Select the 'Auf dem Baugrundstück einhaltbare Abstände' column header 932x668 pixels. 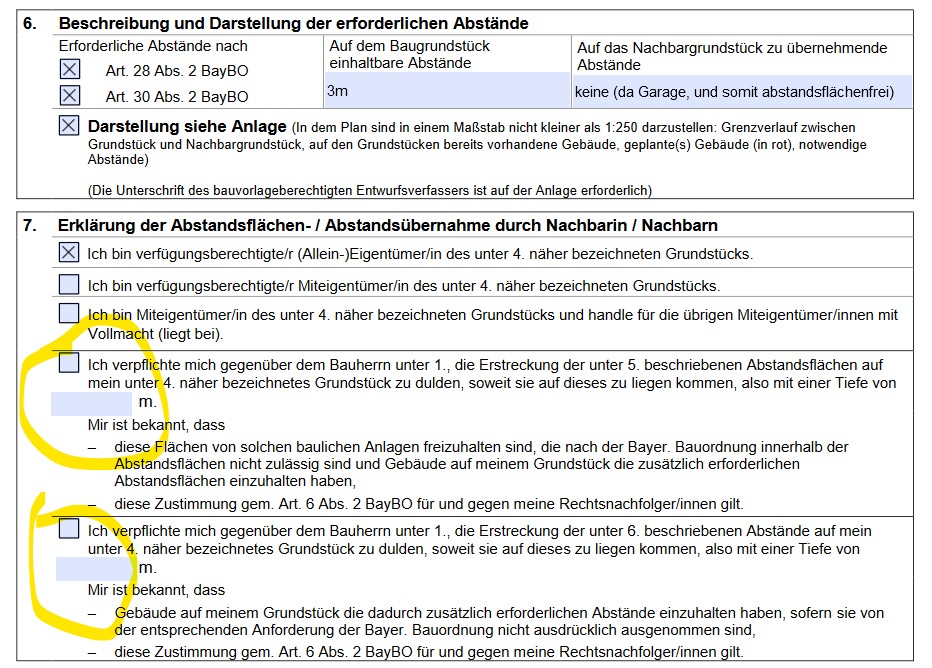410,54
